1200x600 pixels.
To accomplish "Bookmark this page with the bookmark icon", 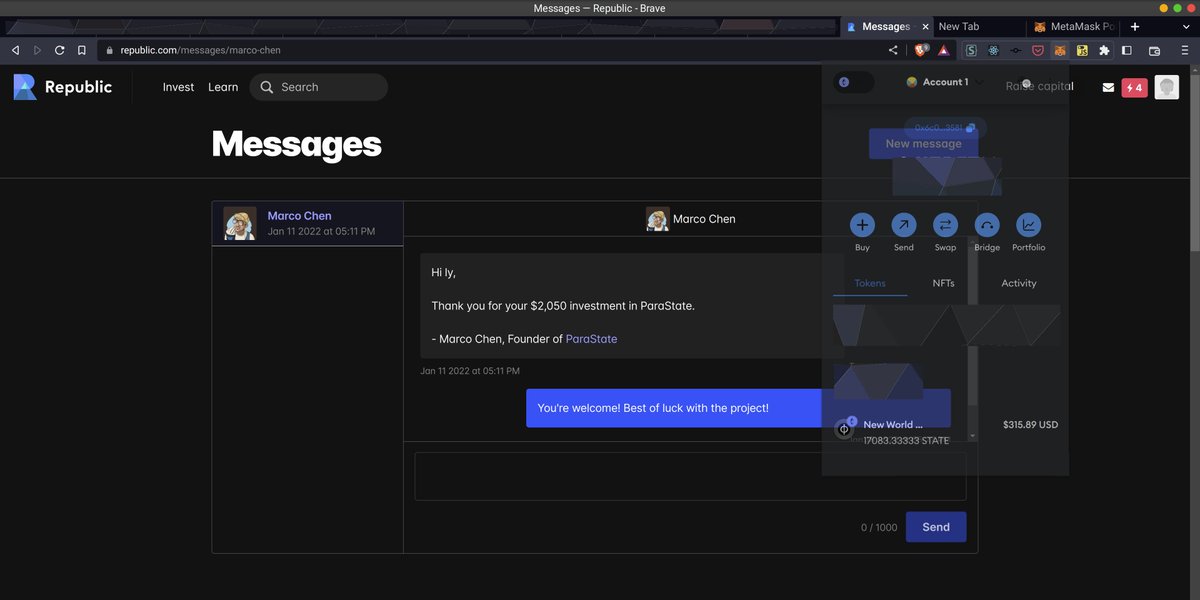I will point(82,50).
